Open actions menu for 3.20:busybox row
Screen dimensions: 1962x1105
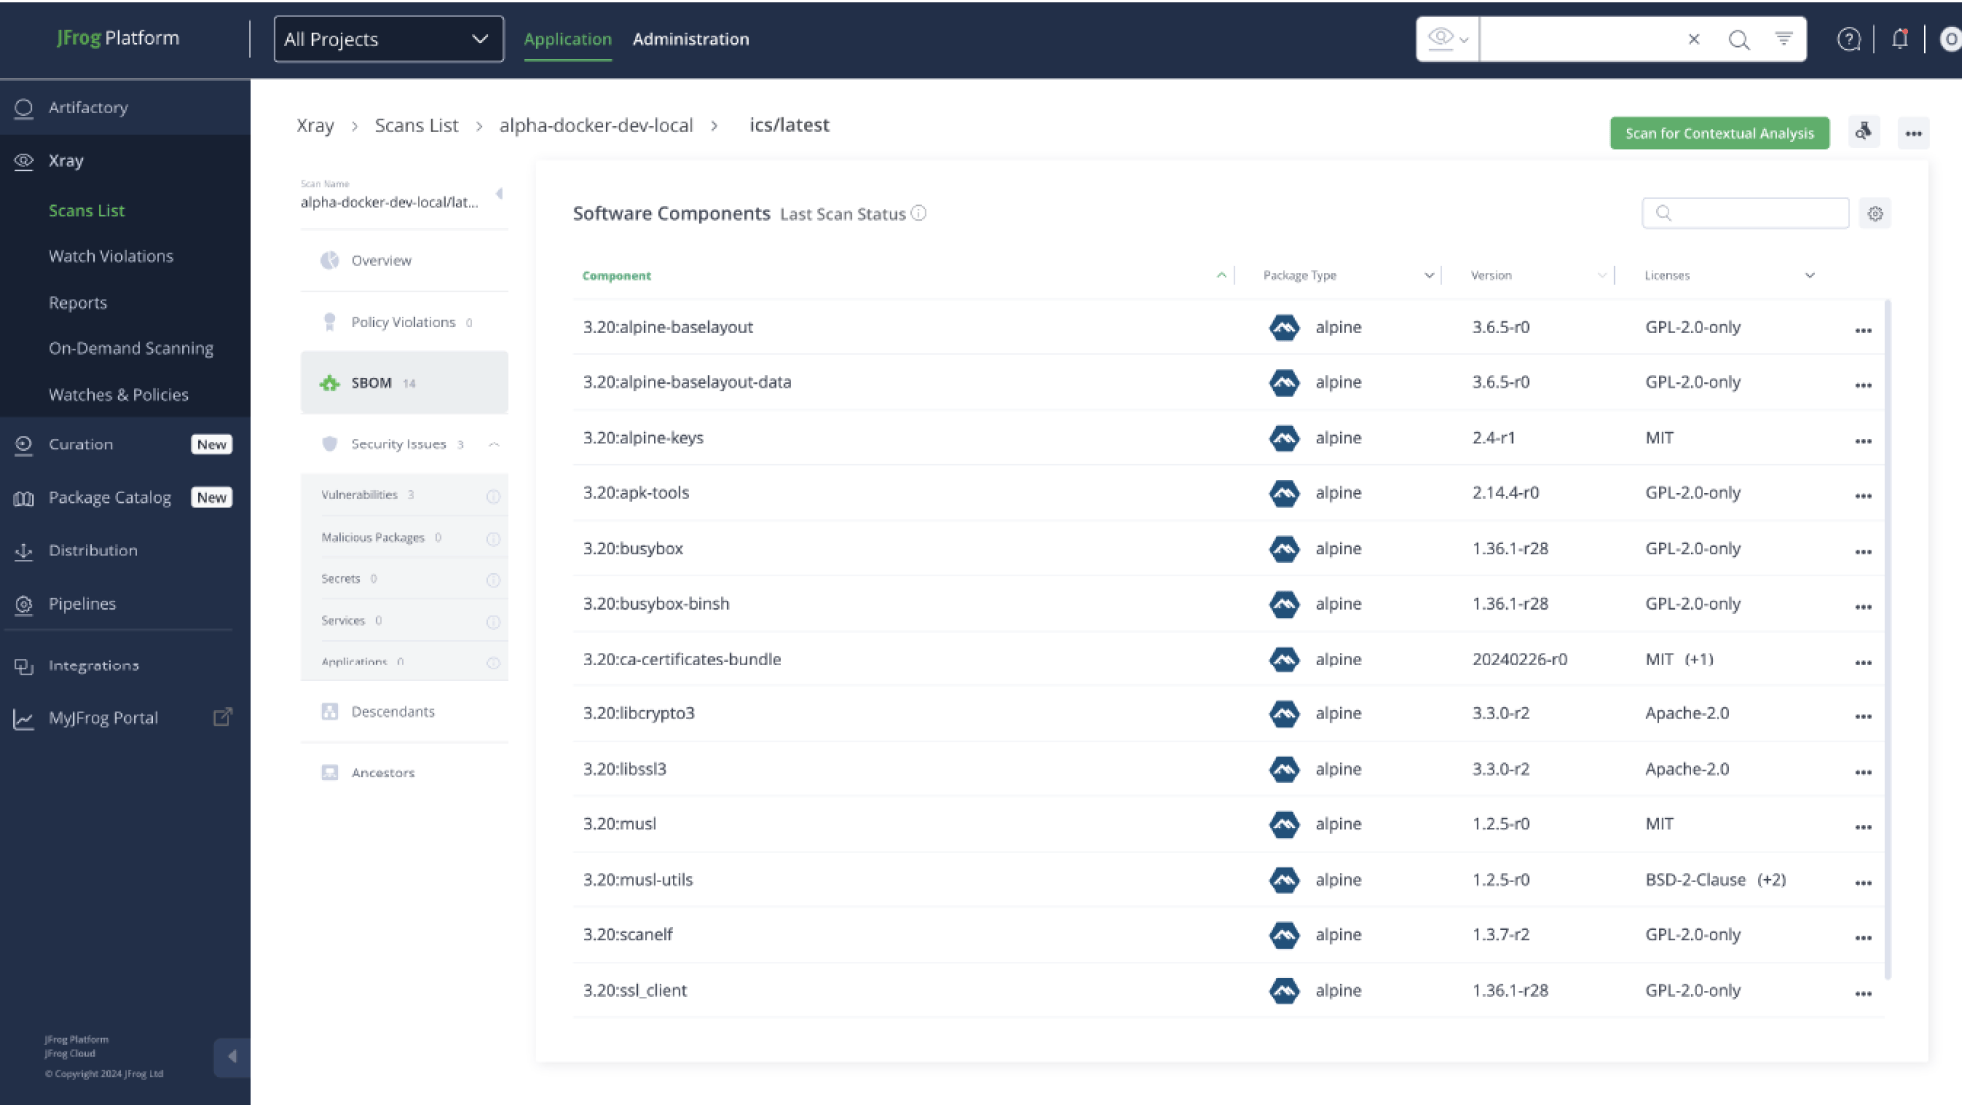click(x=1863, y=552)
